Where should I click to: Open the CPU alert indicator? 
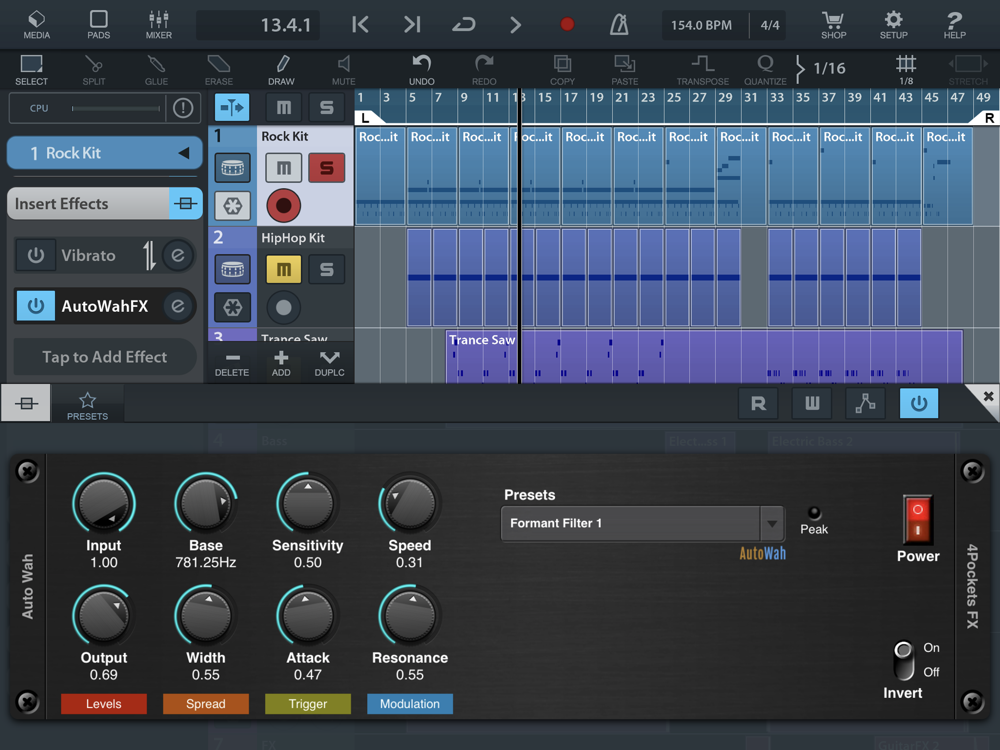(x=183, y=108)
